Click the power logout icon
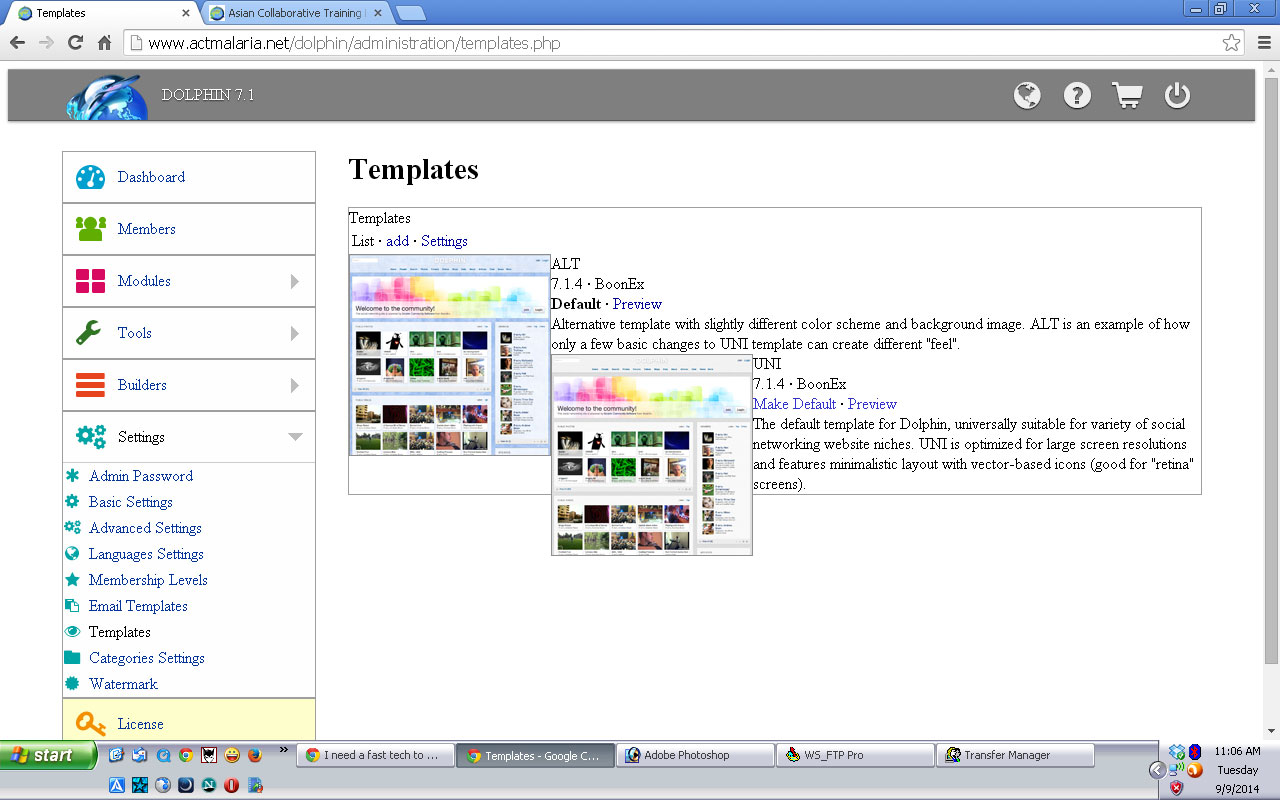Screen dimensions: 1280x800 tap(1177, 95)
